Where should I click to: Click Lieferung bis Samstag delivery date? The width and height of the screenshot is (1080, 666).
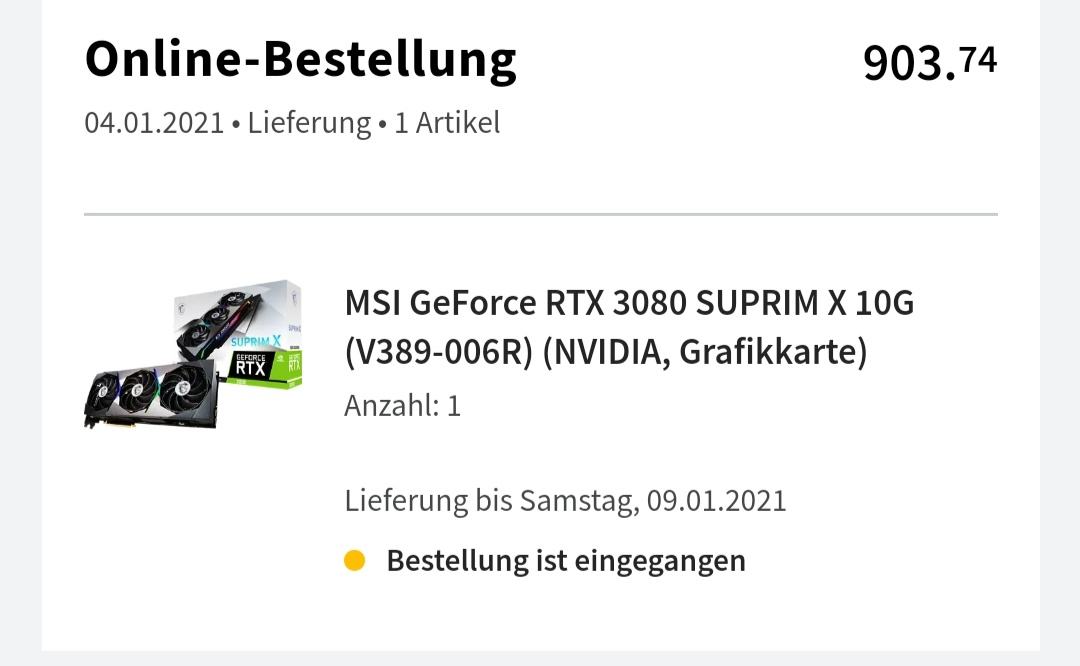tap(565, 501)
